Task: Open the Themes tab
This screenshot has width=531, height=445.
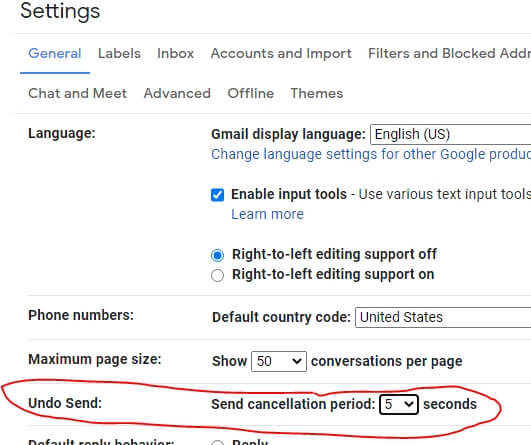Action: pyautogui.click(x=317, y=93)
